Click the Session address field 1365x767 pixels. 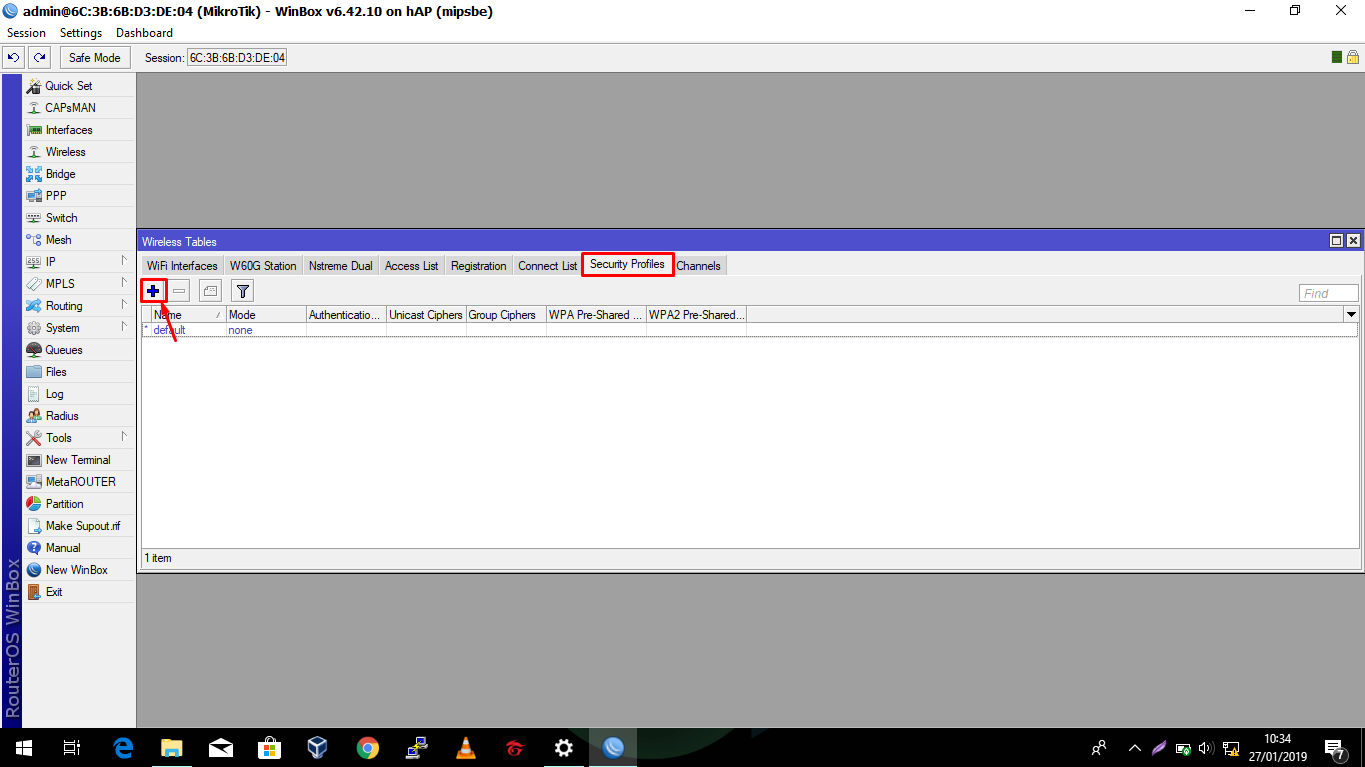(237, 58)
